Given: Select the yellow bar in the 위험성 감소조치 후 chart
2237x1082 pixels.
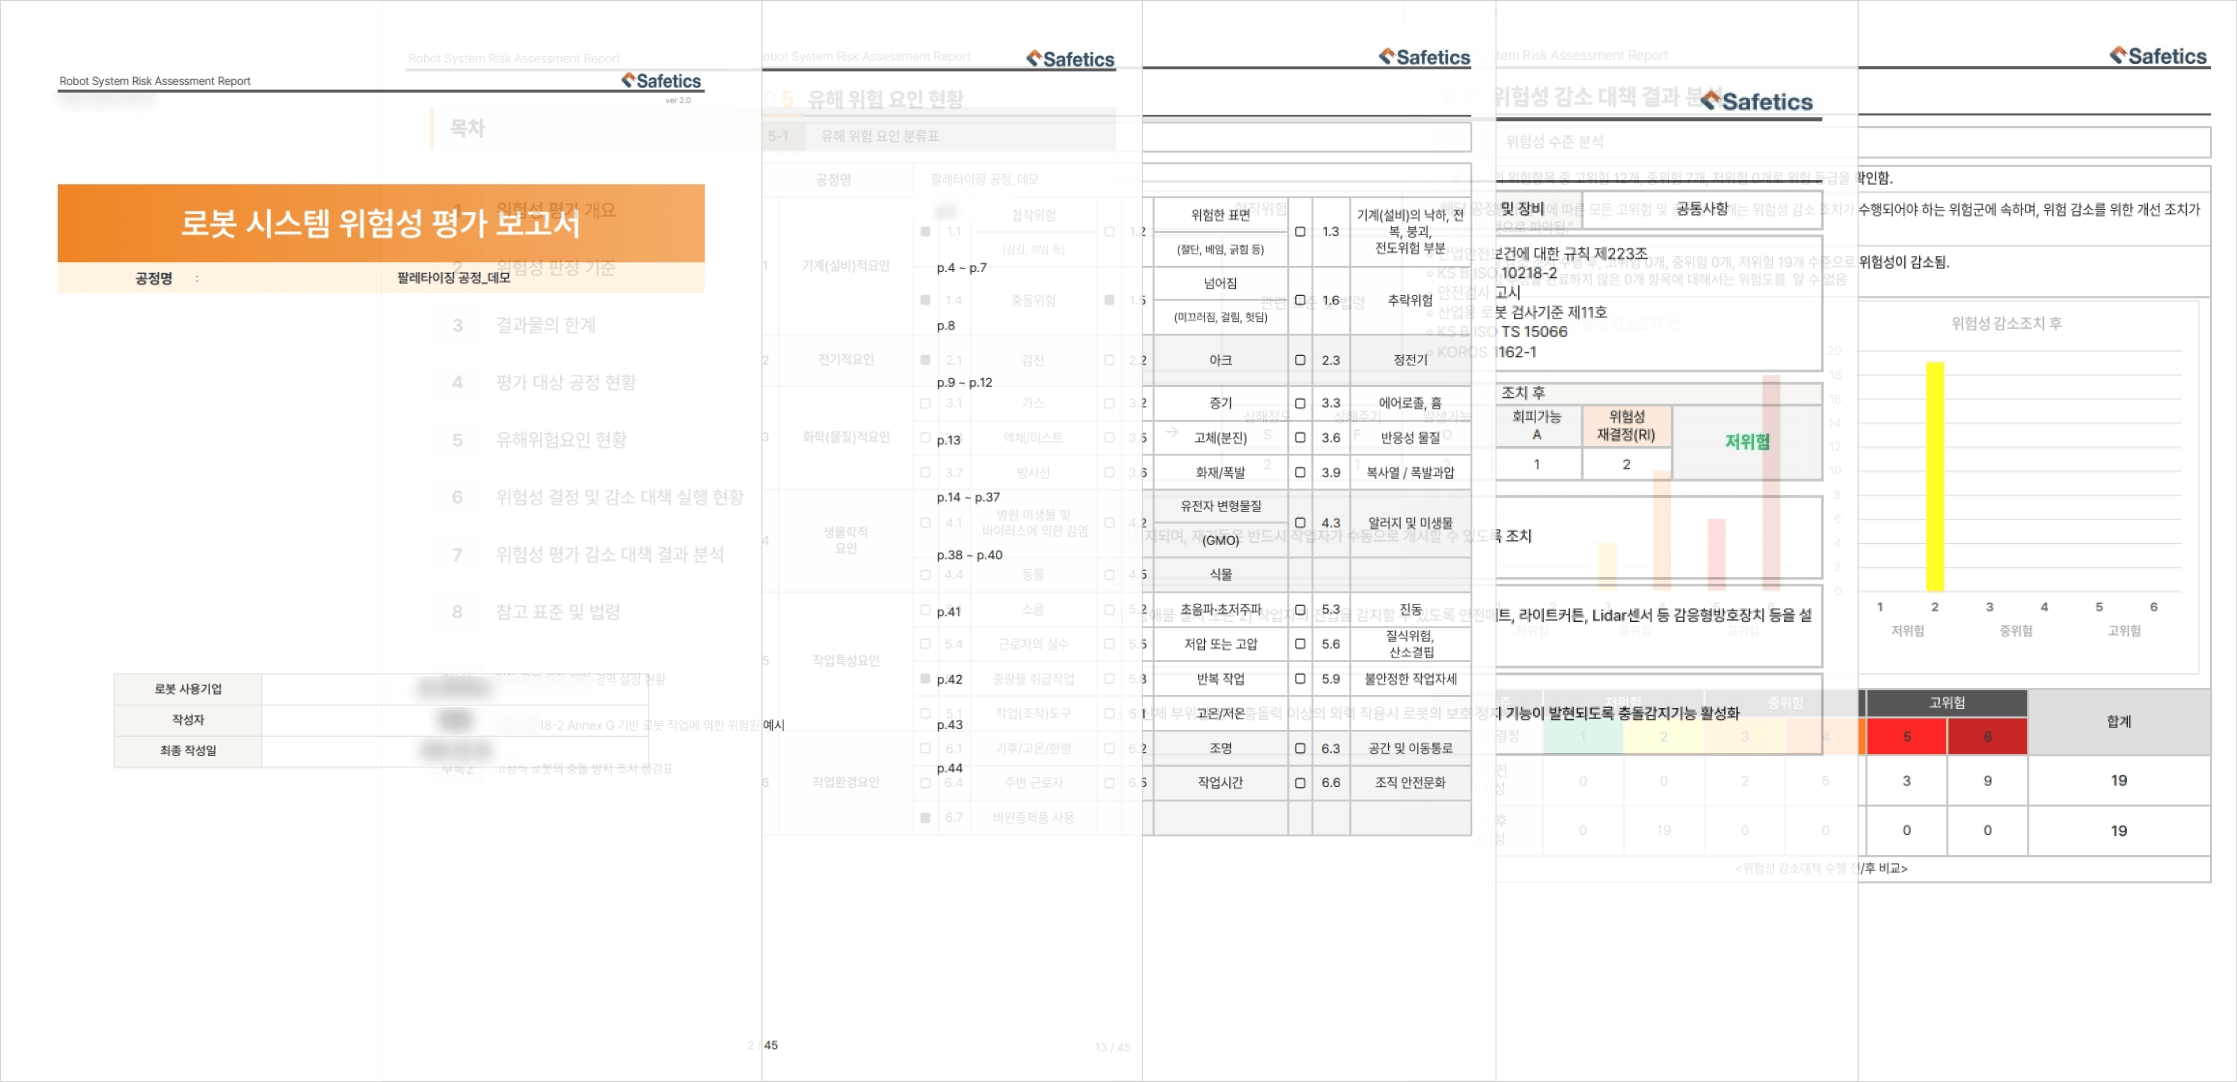Looking at the screenshot, I should click(x=1935, y=476).
